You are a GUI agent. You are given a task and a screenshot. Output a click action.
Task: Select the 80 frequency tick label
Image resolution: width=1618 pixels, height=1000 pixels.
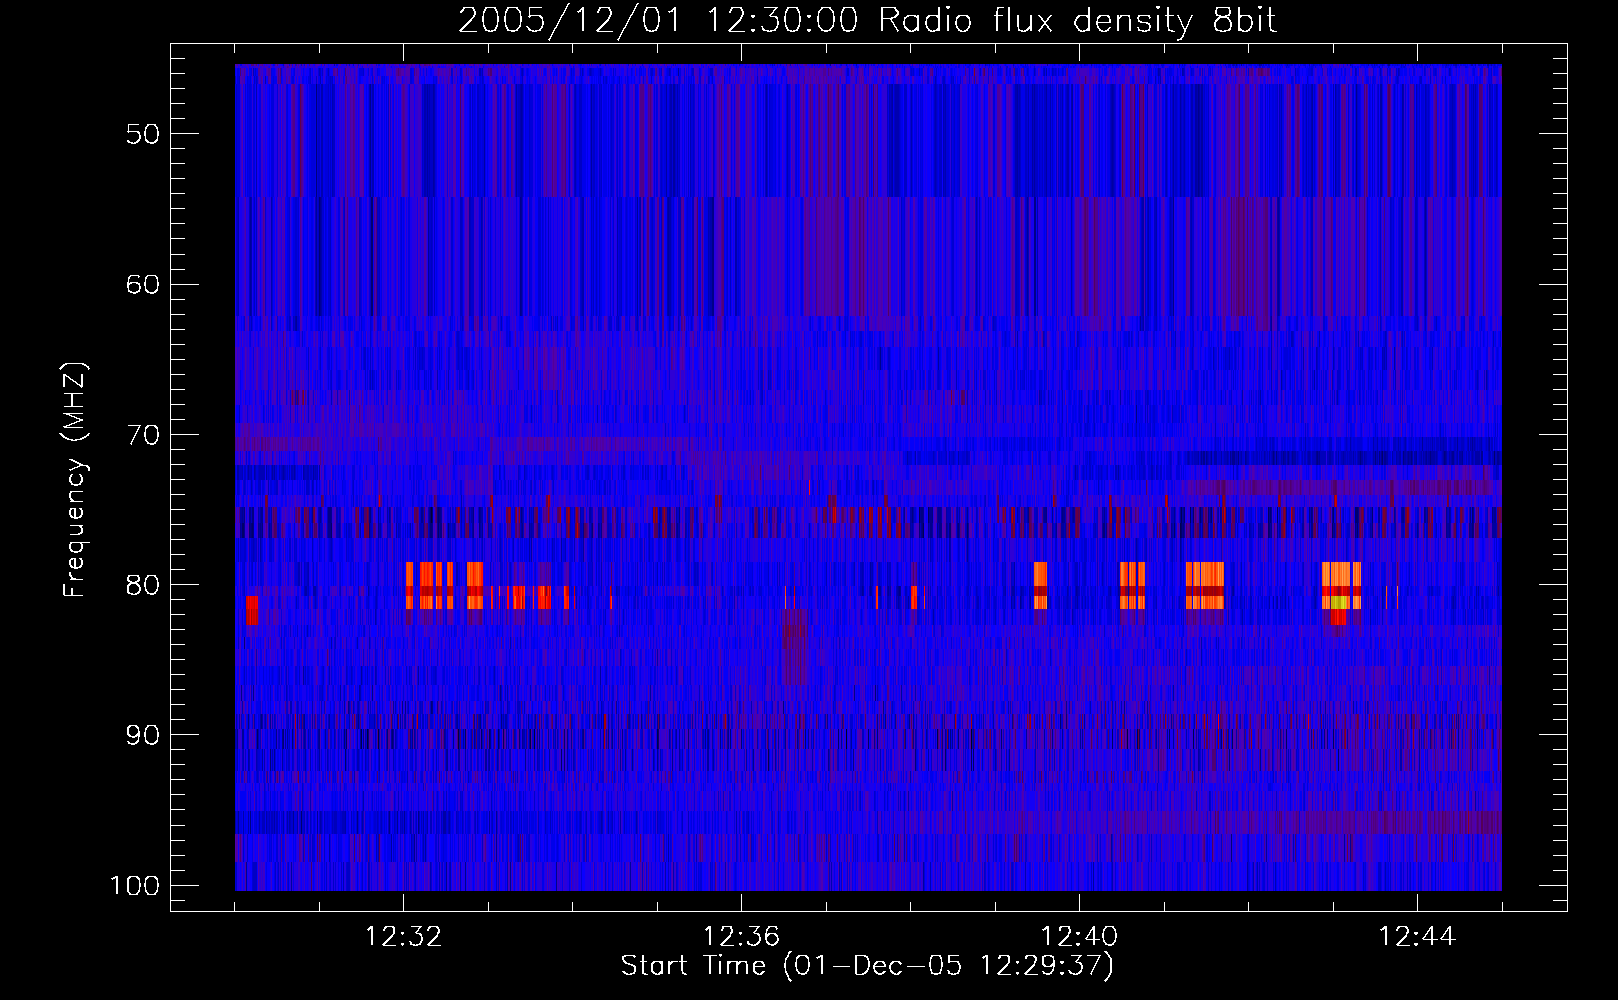143,585
